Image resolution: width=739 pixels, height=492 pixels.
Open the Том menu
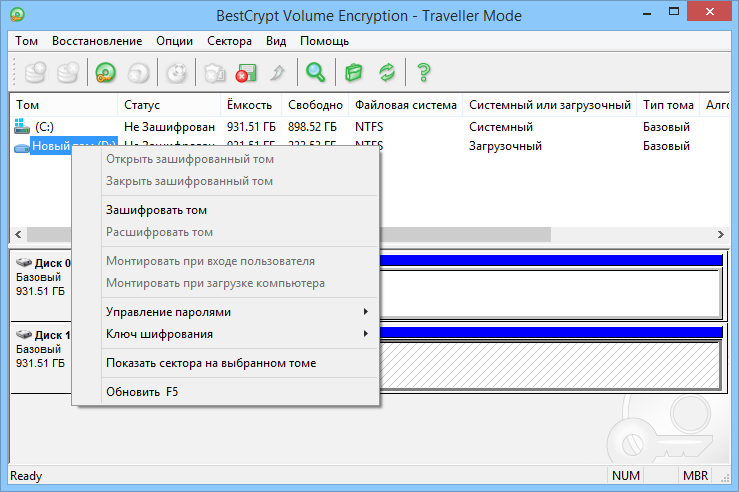[26, 41]
